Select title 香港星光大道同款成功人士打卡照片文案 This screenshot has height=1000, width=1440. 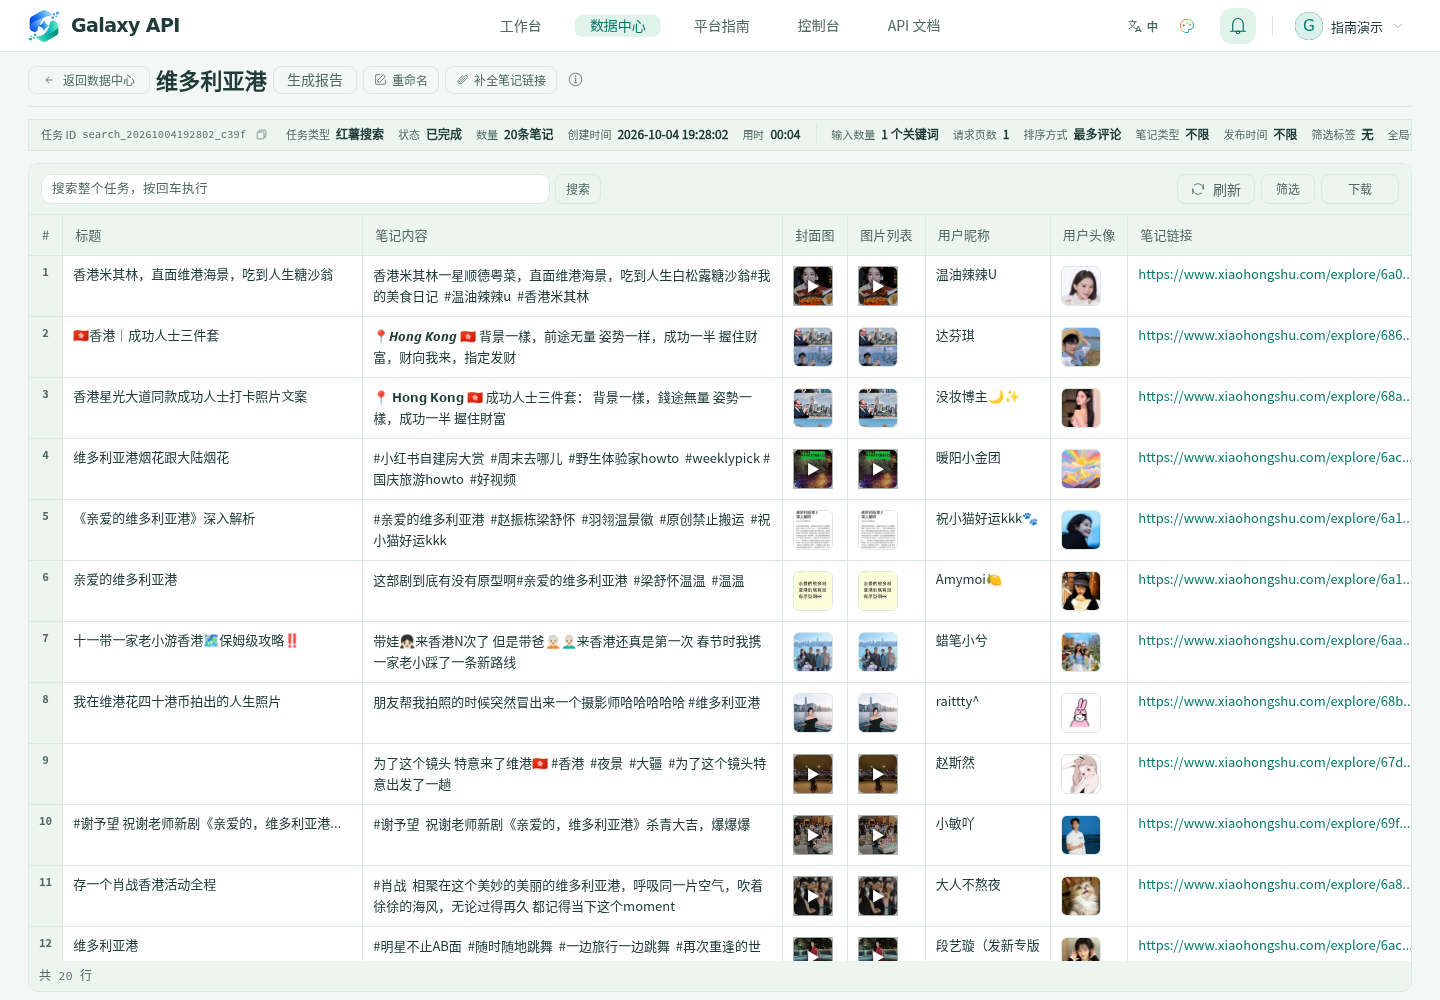click(190, 397)
